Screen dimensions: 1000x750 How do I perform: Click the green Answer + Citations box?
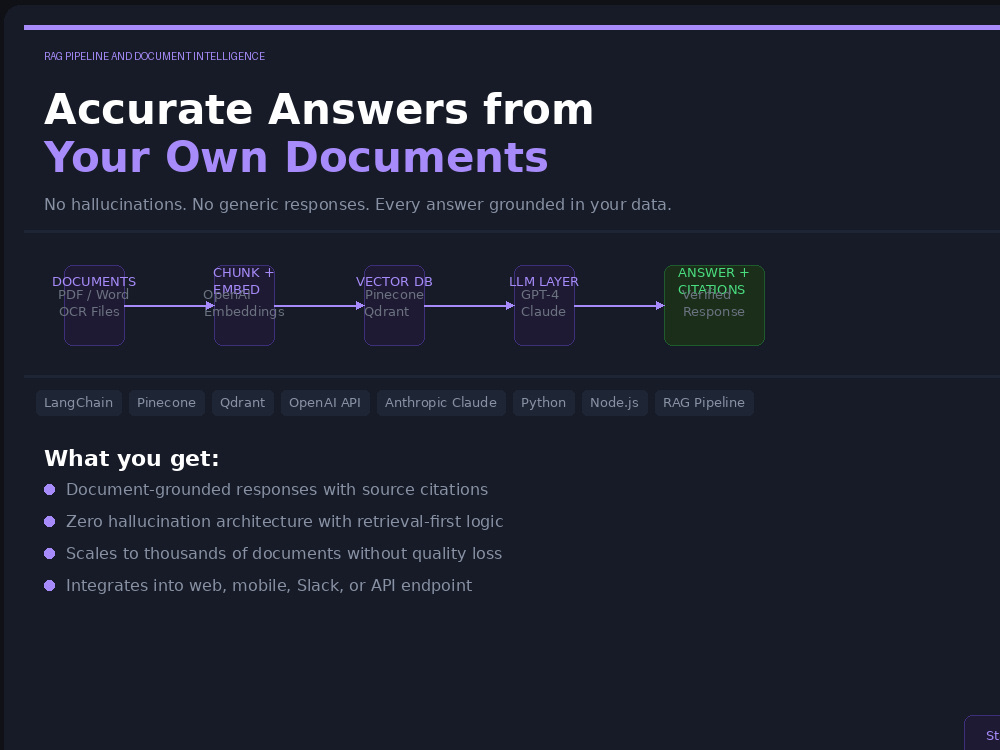click(x=714, y=305)
